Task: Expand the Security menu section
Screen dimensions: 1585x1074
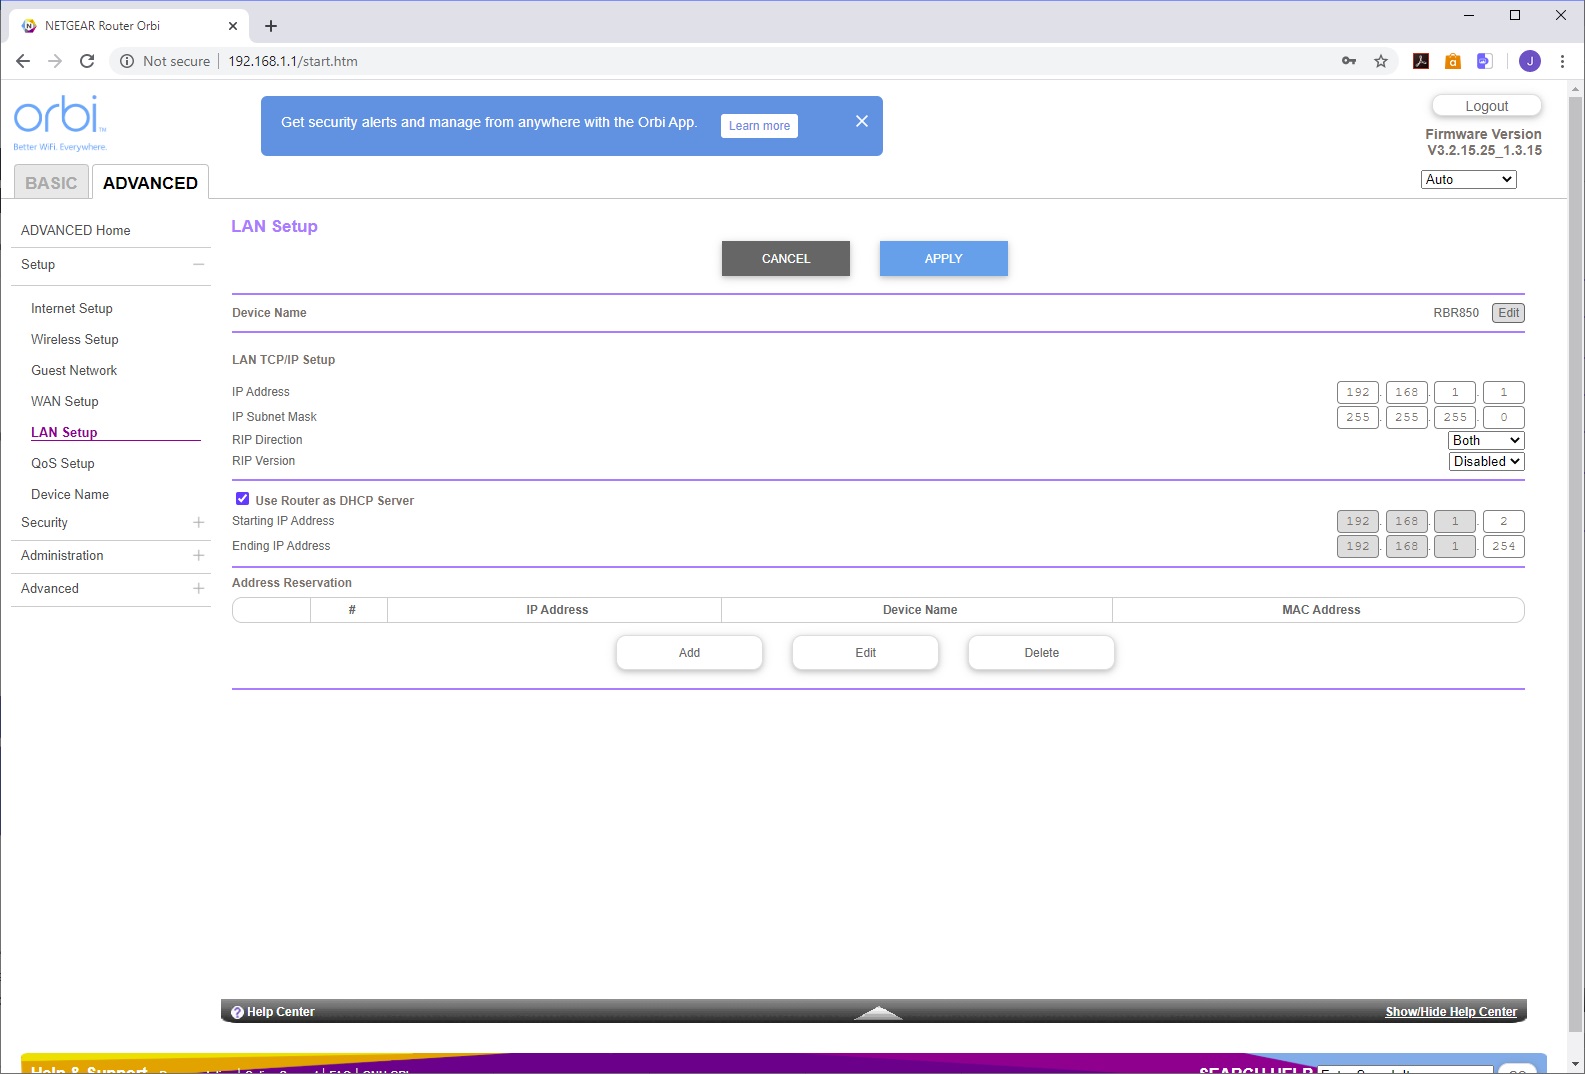Action: coord(198,522)
